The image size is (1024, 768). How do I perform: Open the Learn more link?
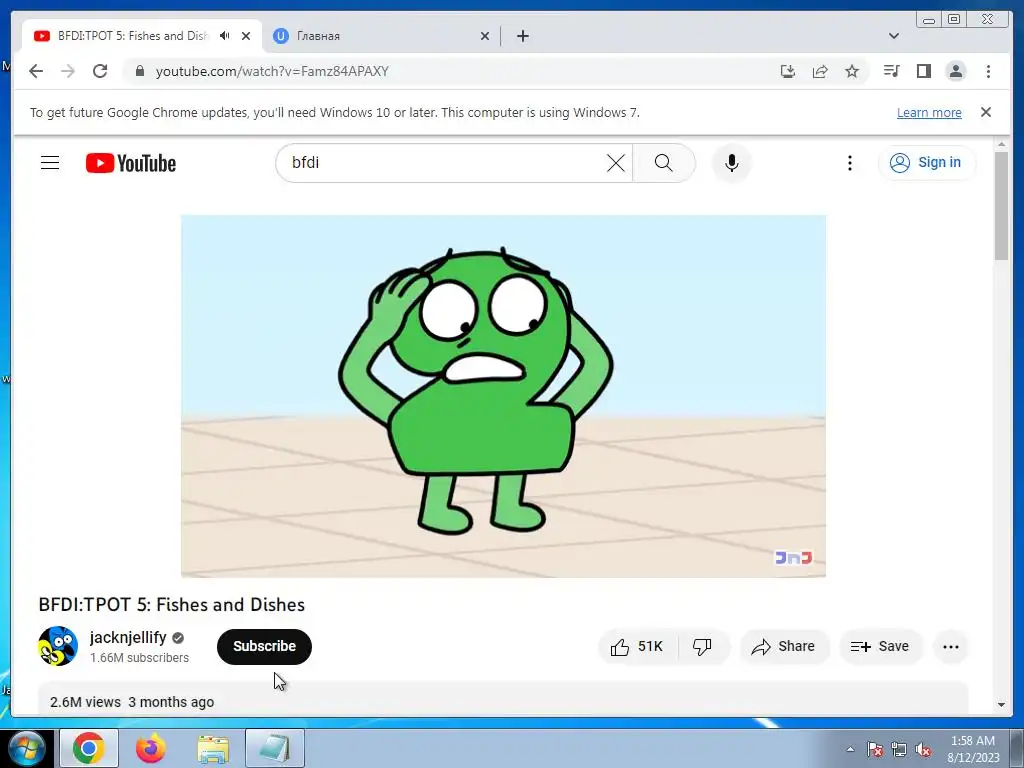coord(929,112)
